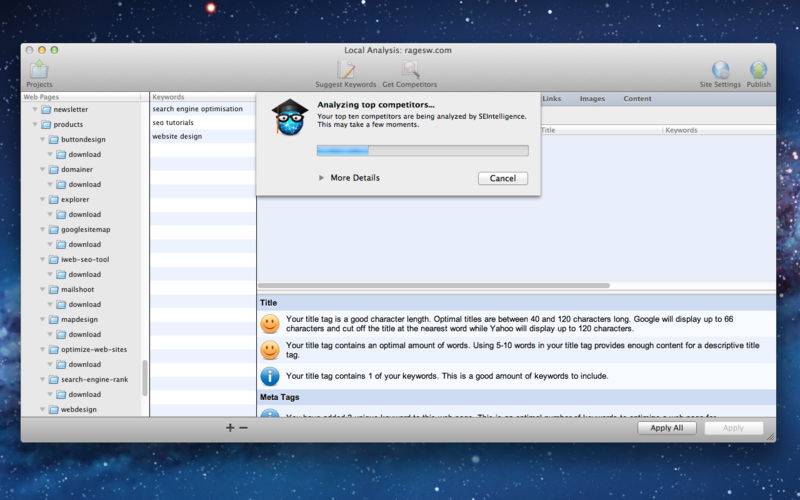Select download under googlesitemap

click(85, 245)
